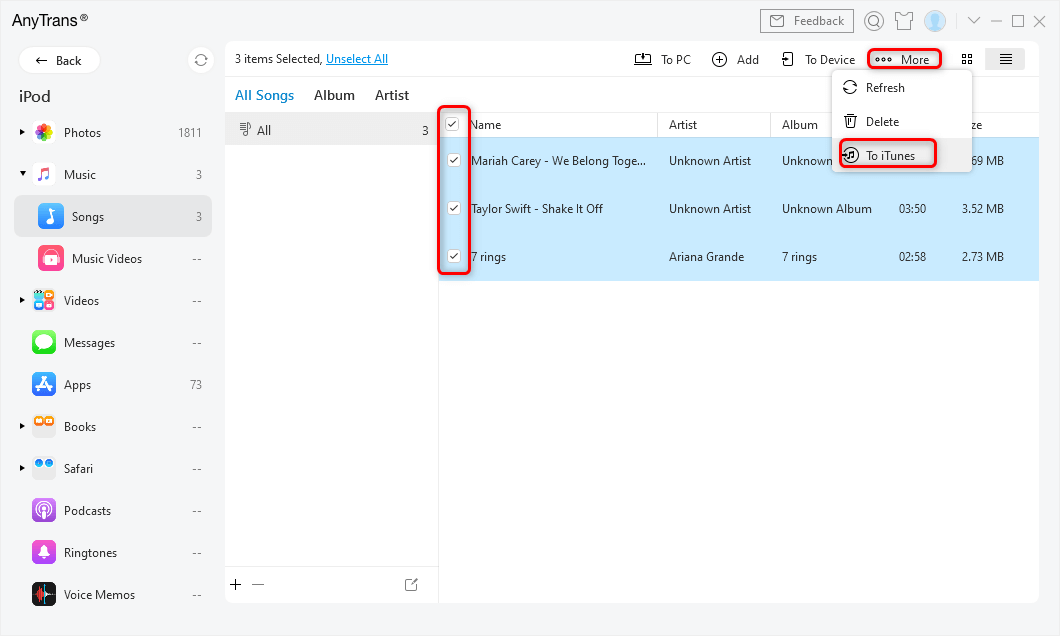Open the Ringtones bell icon
Viewport: 1060px width, 636px height.
(x=44, y=552)
